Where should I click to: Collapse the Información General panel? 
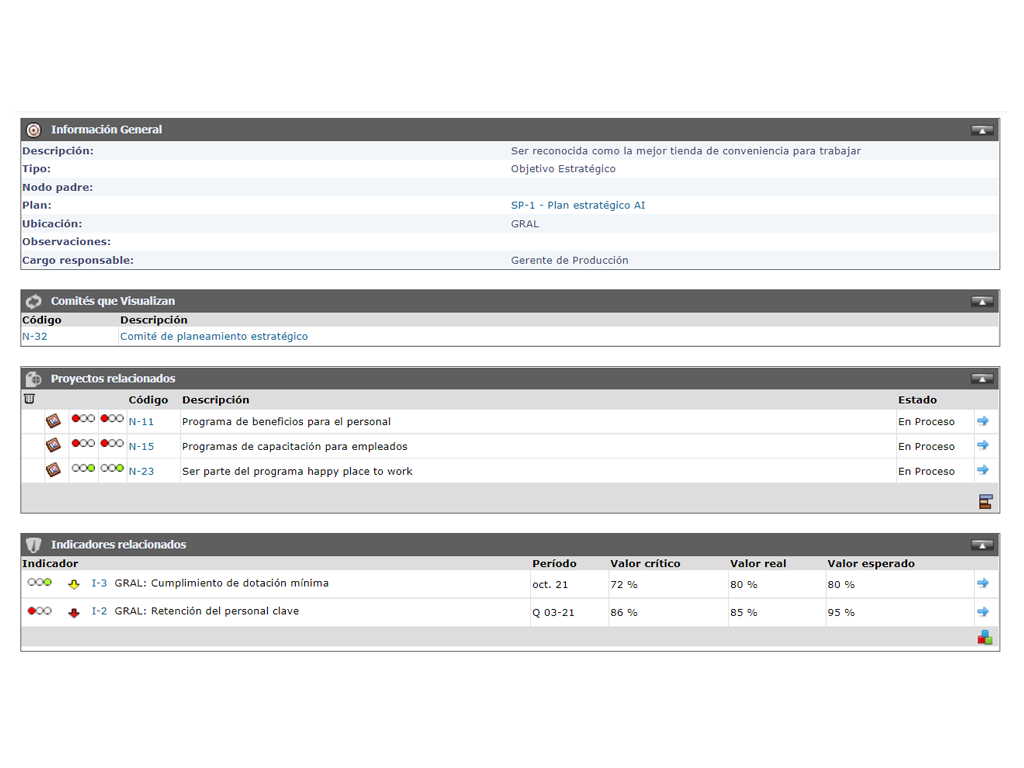click(982, 130)
